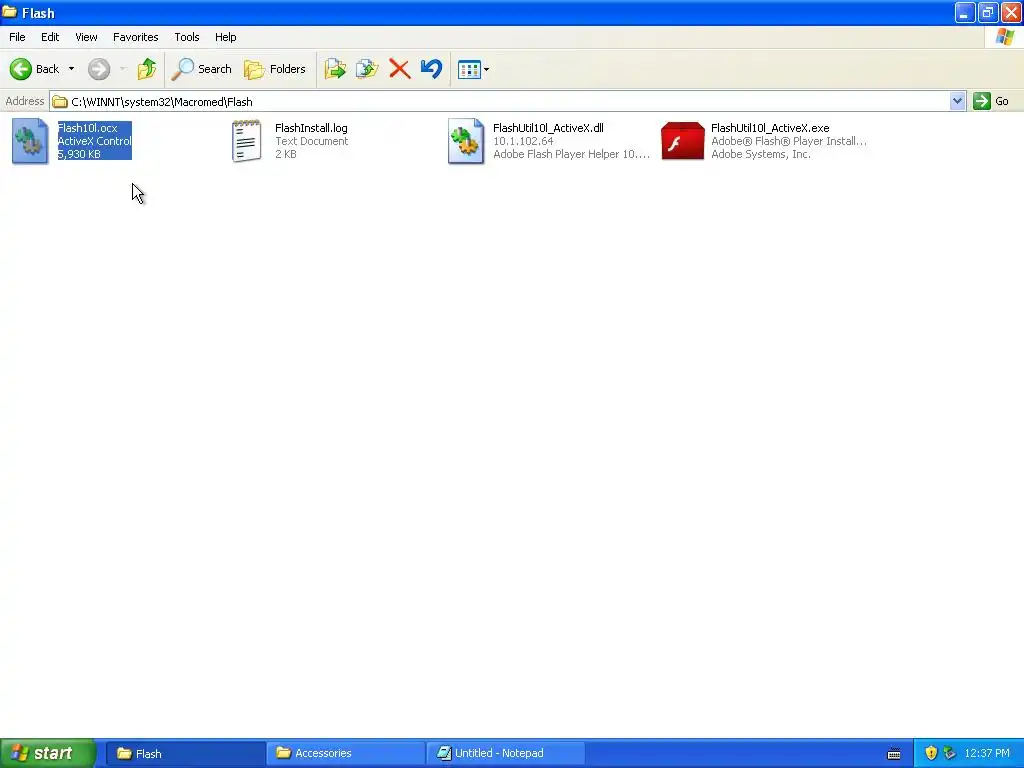Open the View menu

coord(86,37)
